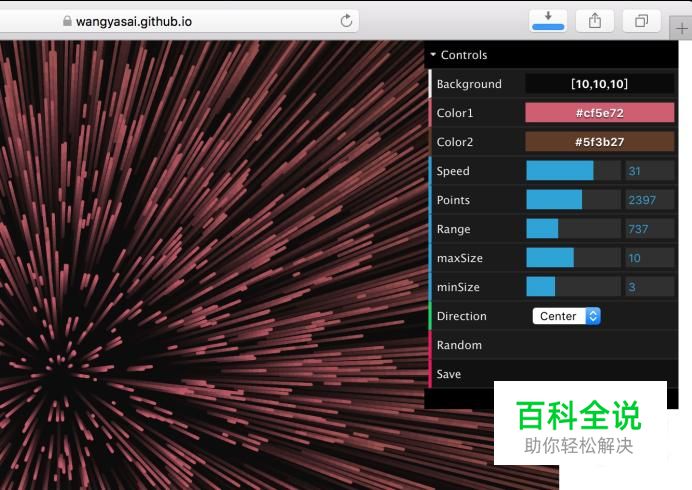Reload the wangyasai.github.io page

(x=346, y=20)
